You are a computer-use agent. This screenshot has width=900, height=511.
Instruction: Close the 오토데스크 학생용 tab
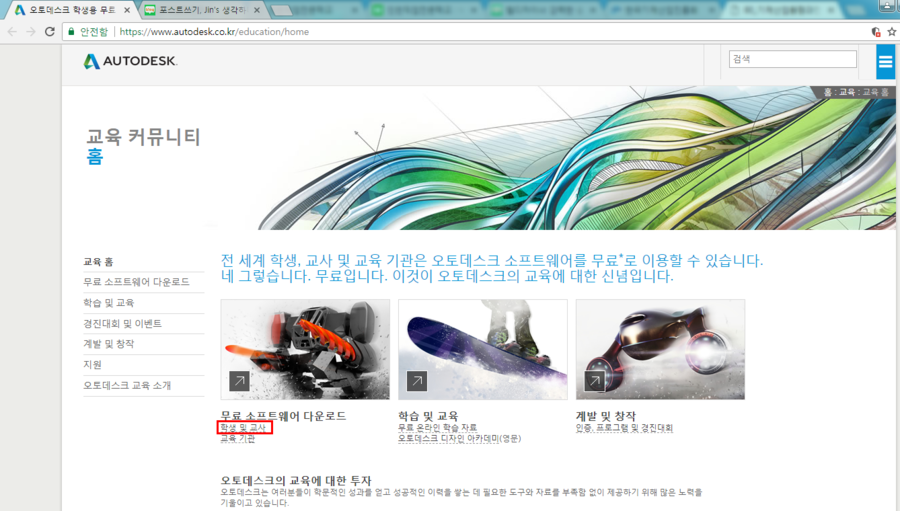(x=127, y=10)
